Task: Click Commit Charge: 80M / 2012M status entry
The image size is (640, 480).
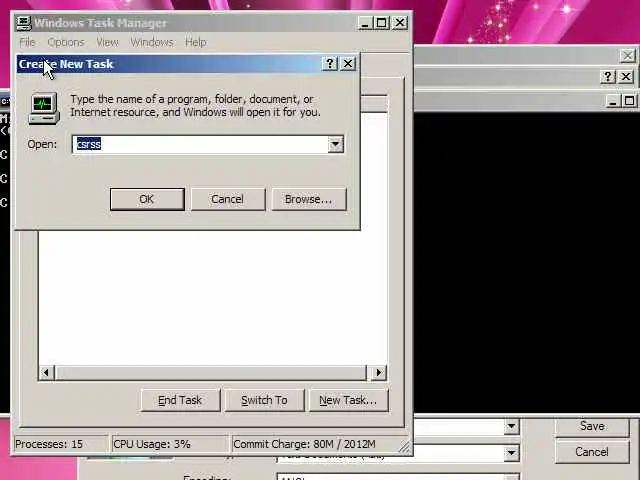Action: coord(314,444)
